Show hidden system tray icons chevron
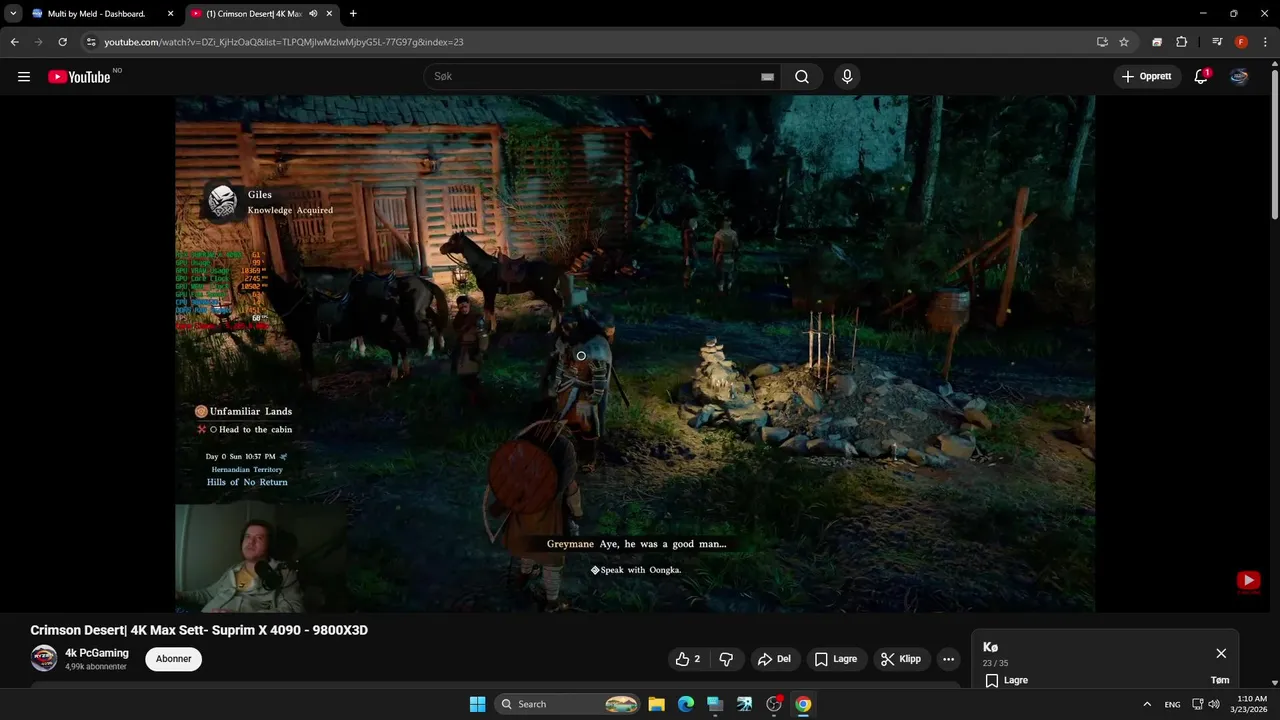The image size is (1280, 720). tap(1147, 704)
